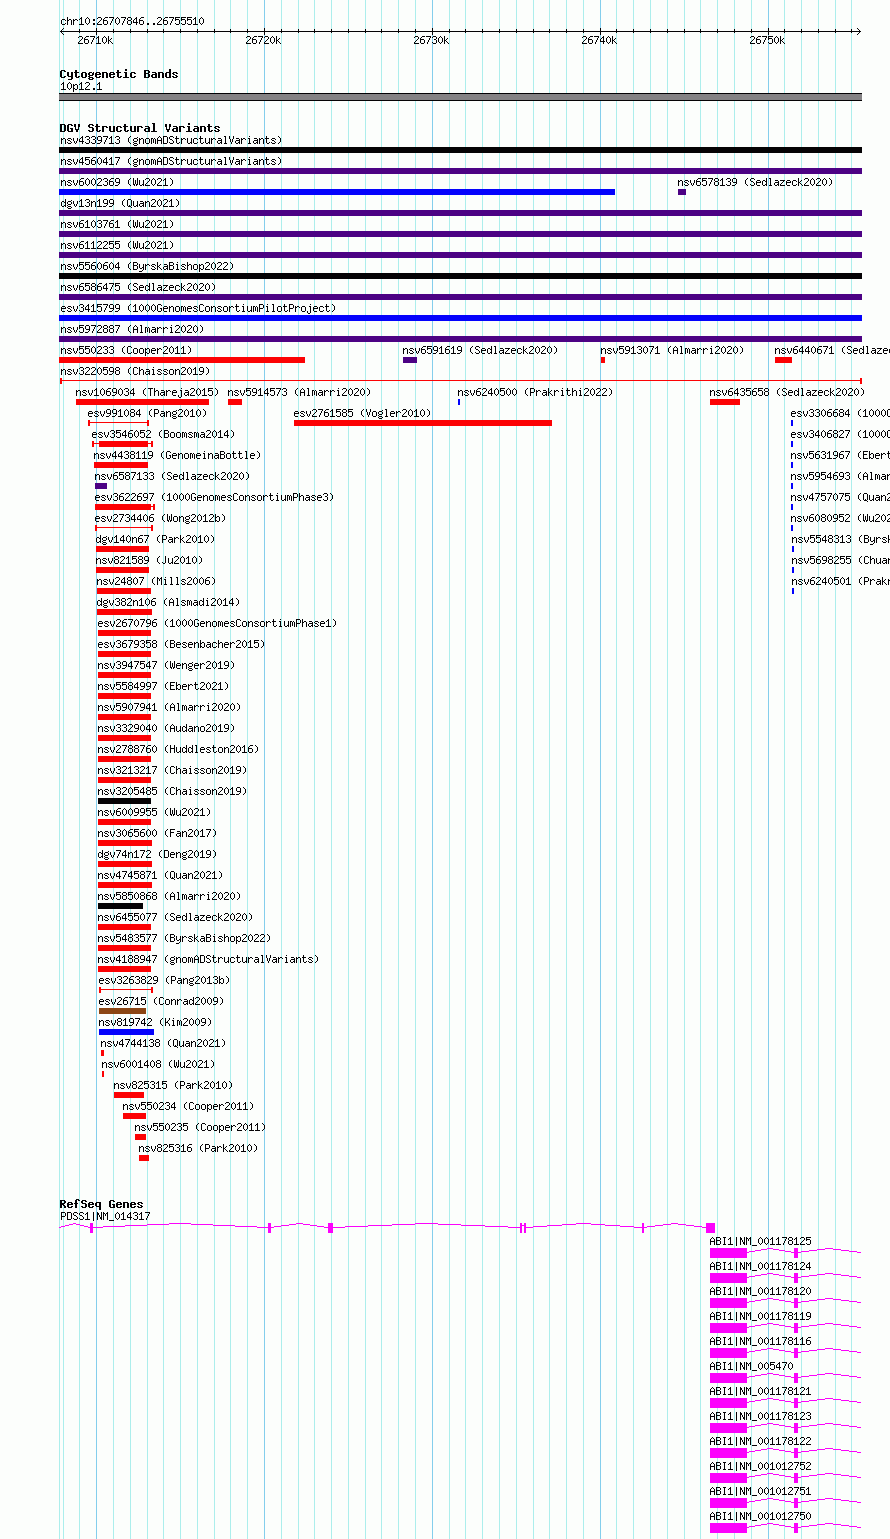This screenshot has width=890, height=1539.
Task: Click nsv6240500 (Prakrithi2022) label
Action: (x=535, y=392)
